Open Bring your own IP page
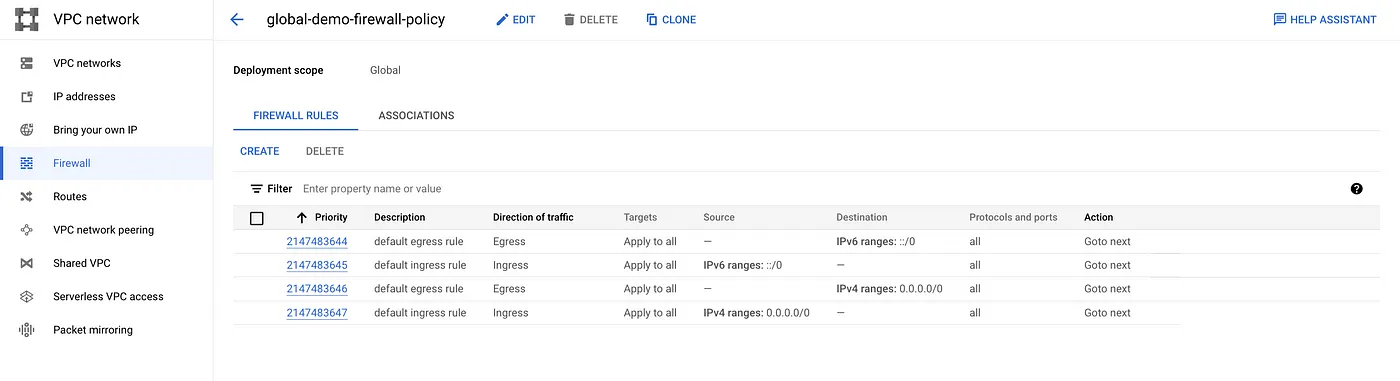Viewport: 1400px width, 381px height. coord(95,130)
